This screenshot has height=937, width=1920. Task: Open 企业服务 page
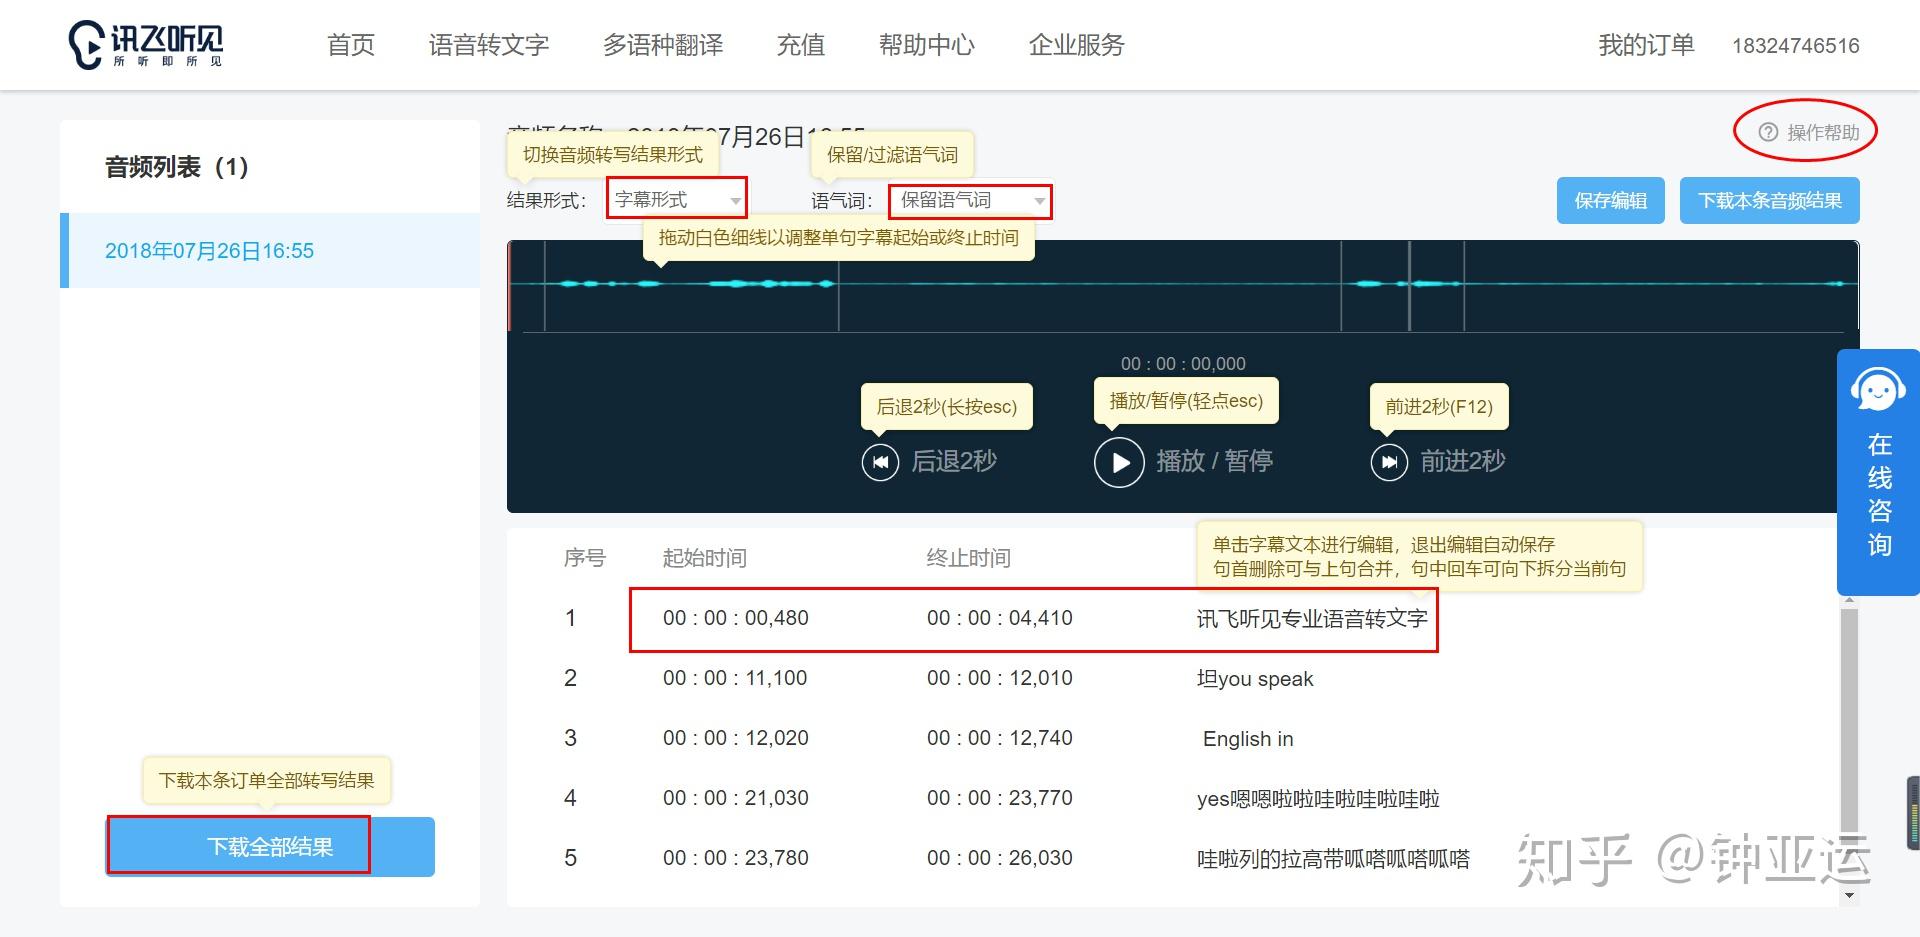1077,45
